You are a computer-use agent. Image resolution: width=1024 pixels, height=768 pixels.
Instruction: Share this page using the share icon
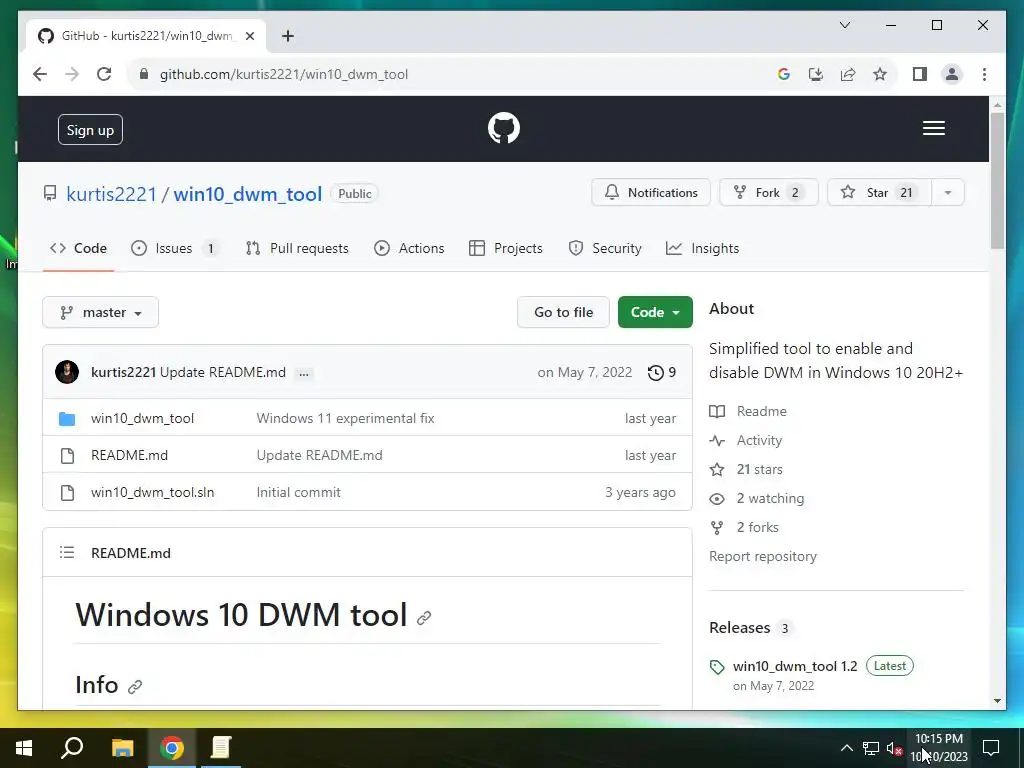click(848, 74)
